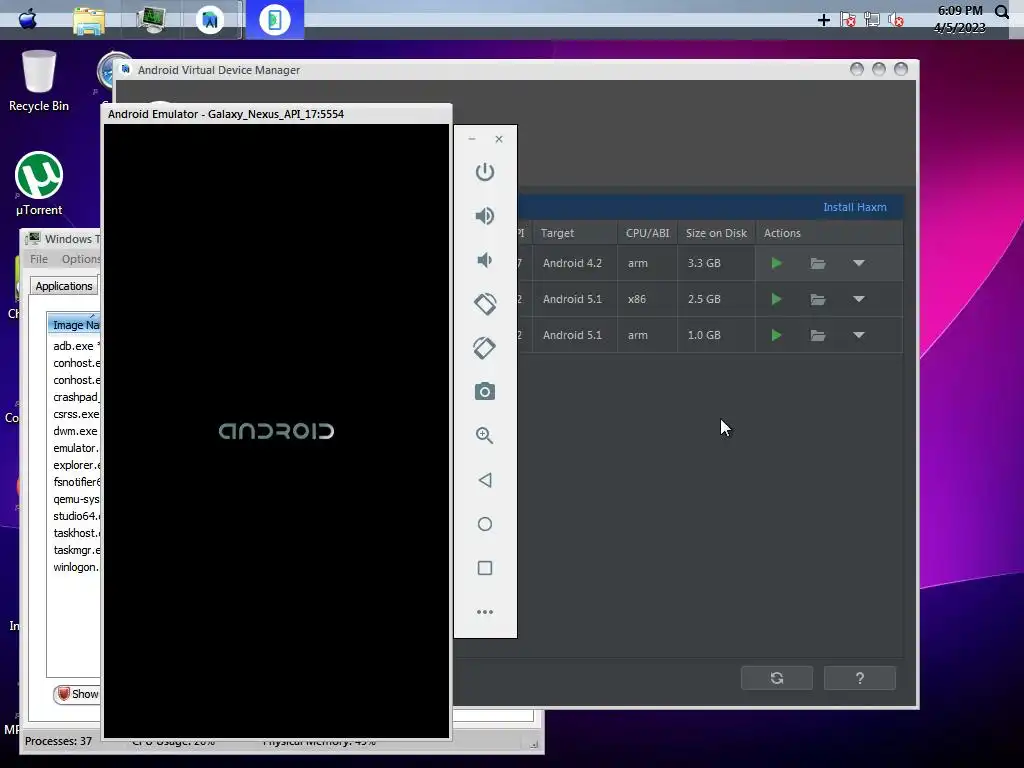Switch to Applications tab in Task Manager
Screen dimensions: 1024x768
click(63, 286)
